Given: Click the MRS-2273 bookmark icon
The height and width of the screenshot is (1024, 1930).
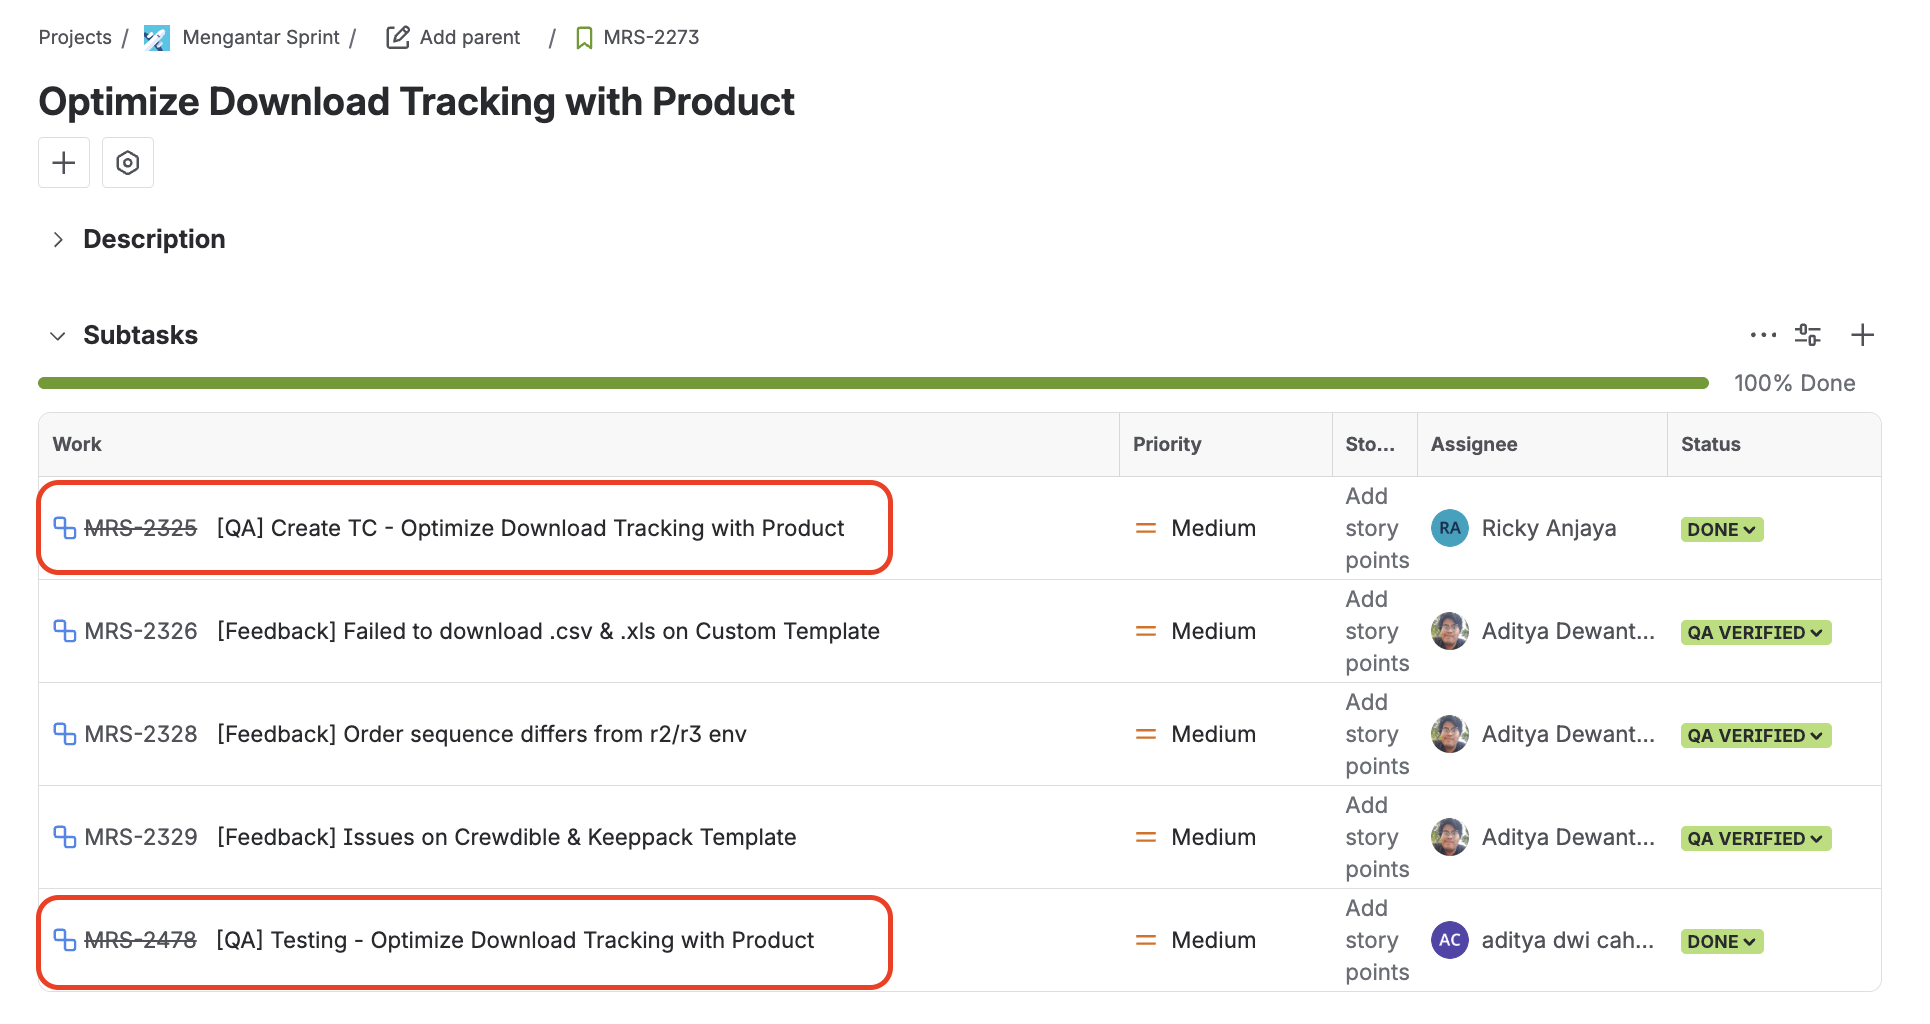Looking at the screenshot, I should 584,38.
